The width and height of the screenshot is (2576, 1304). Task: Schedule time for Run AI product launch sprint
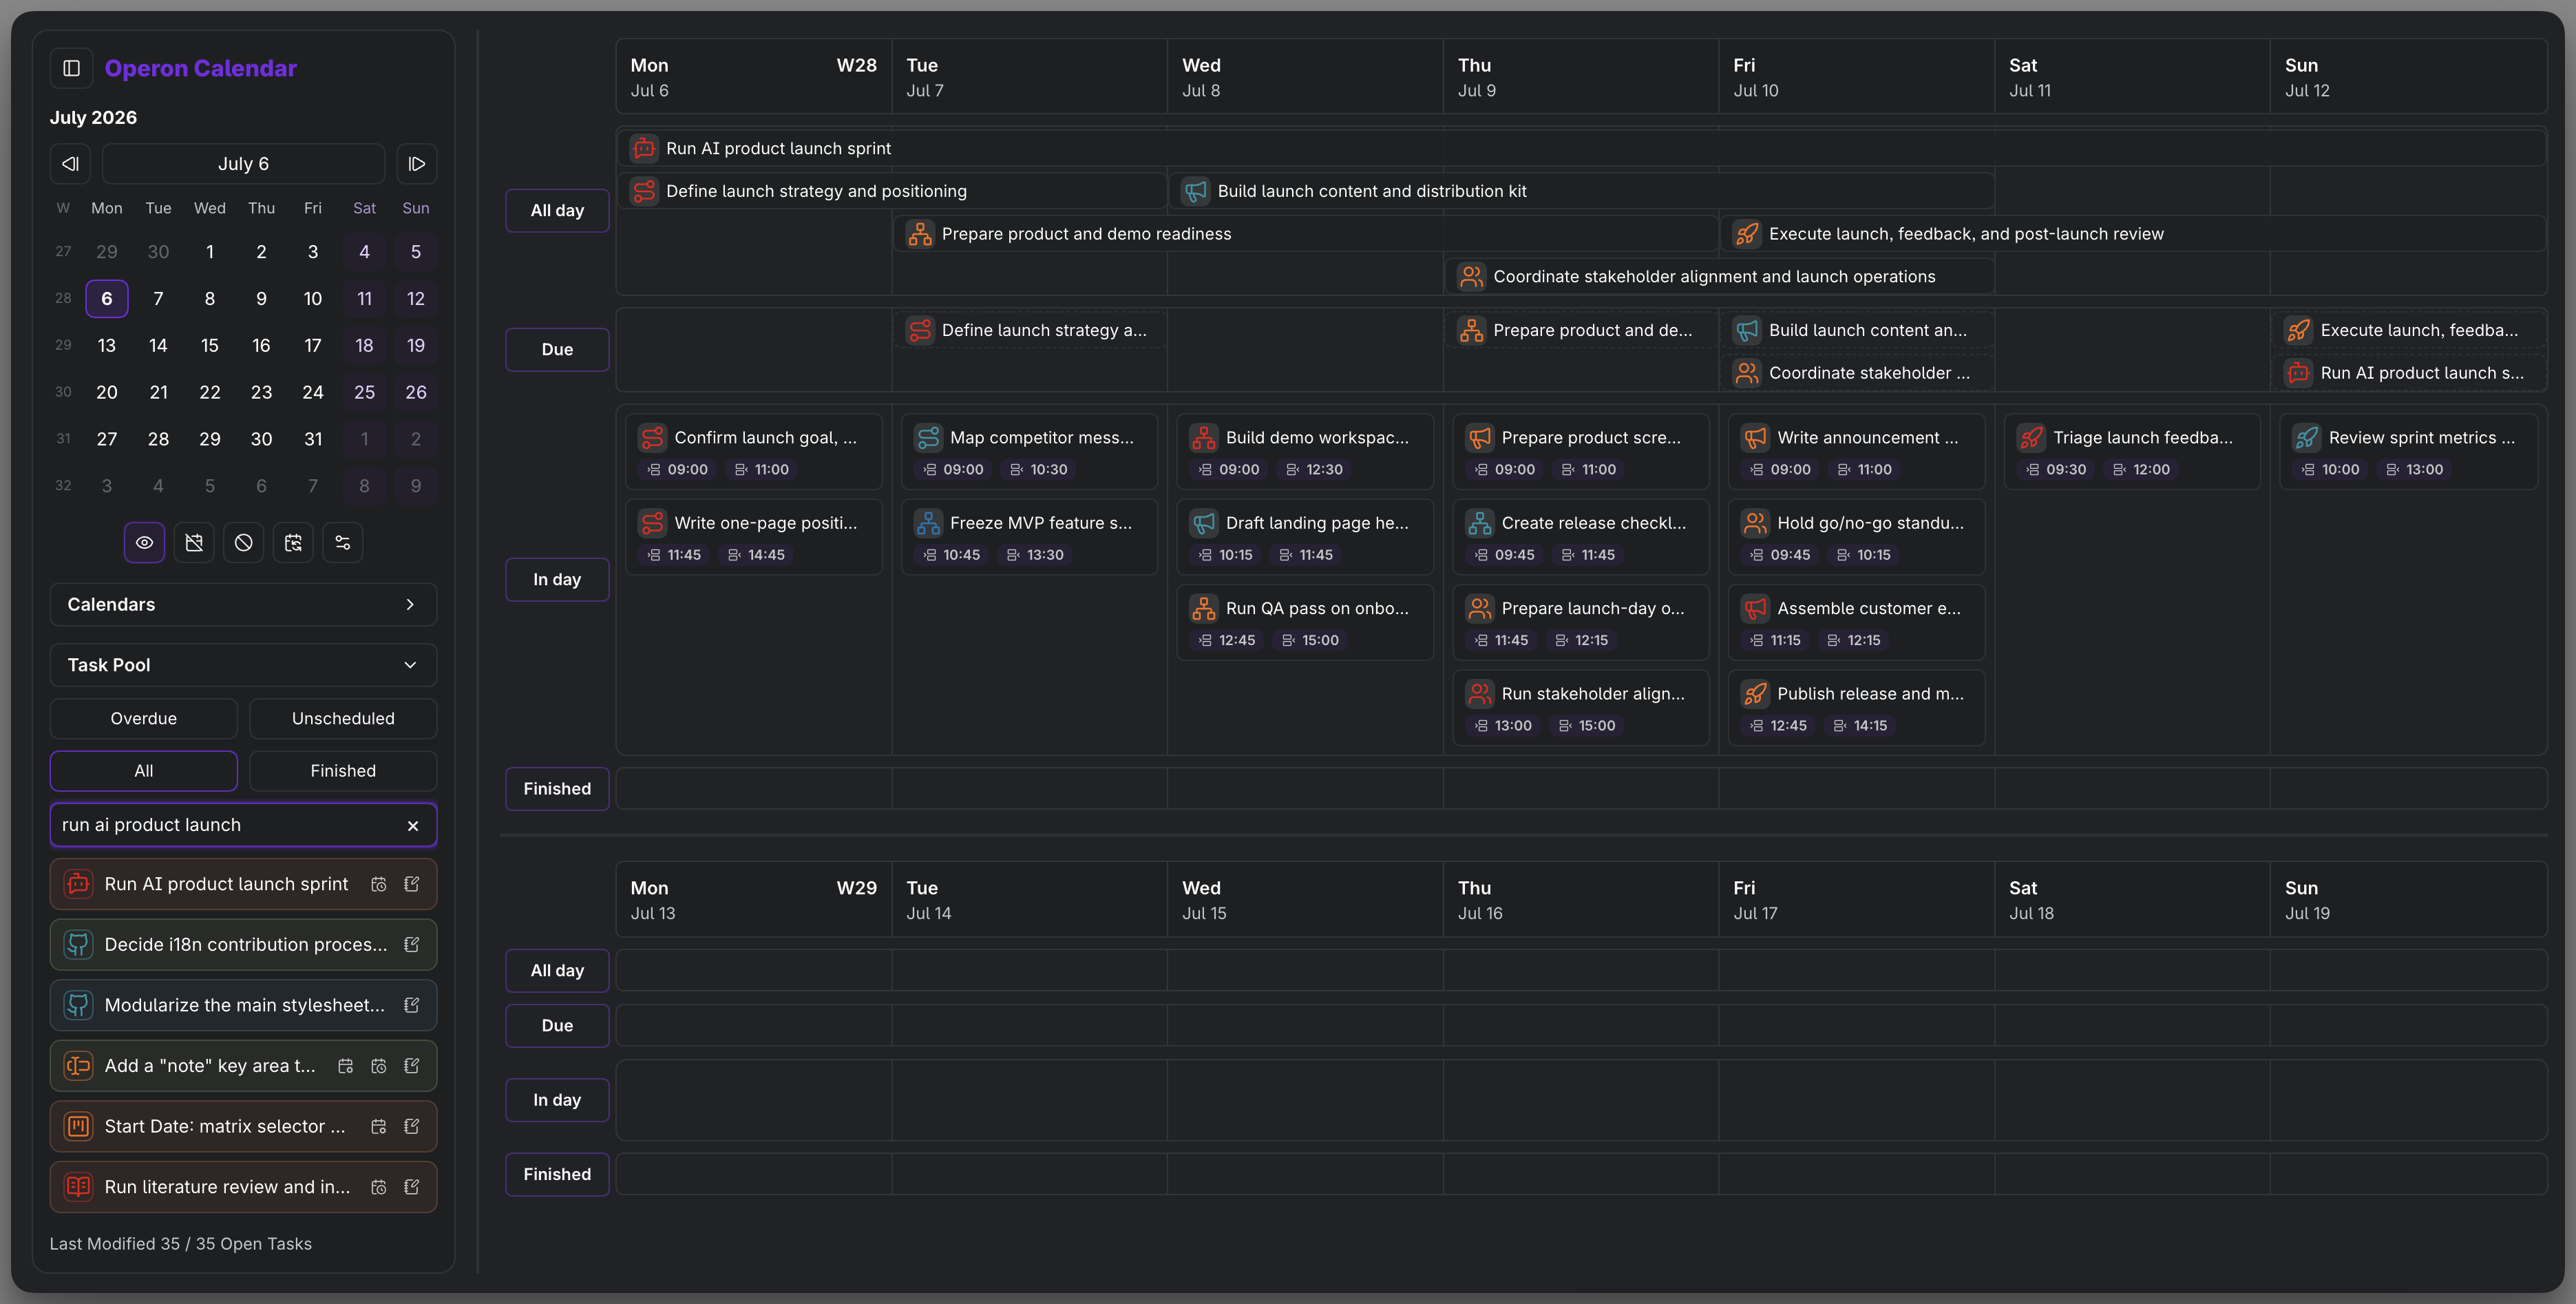coord(379,884)
